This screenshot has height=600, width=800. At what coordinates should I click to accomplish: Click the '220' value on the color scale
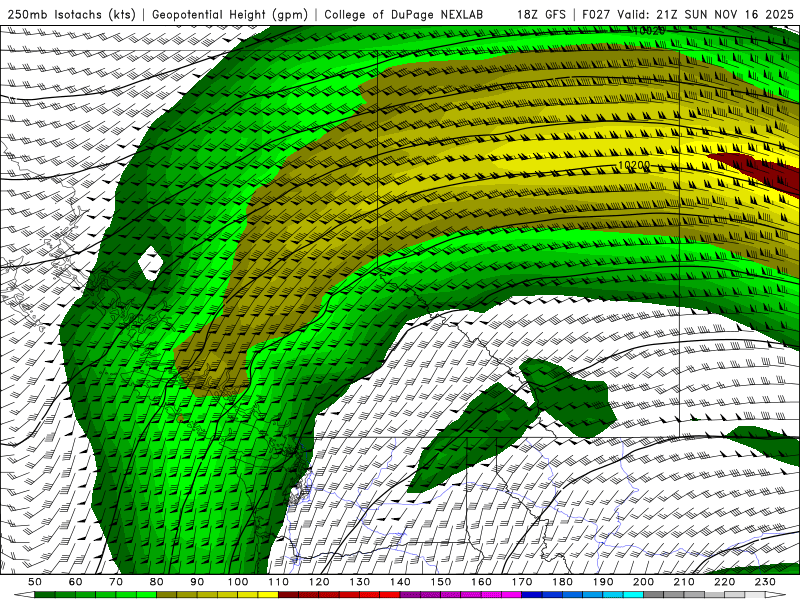(725, 582)
